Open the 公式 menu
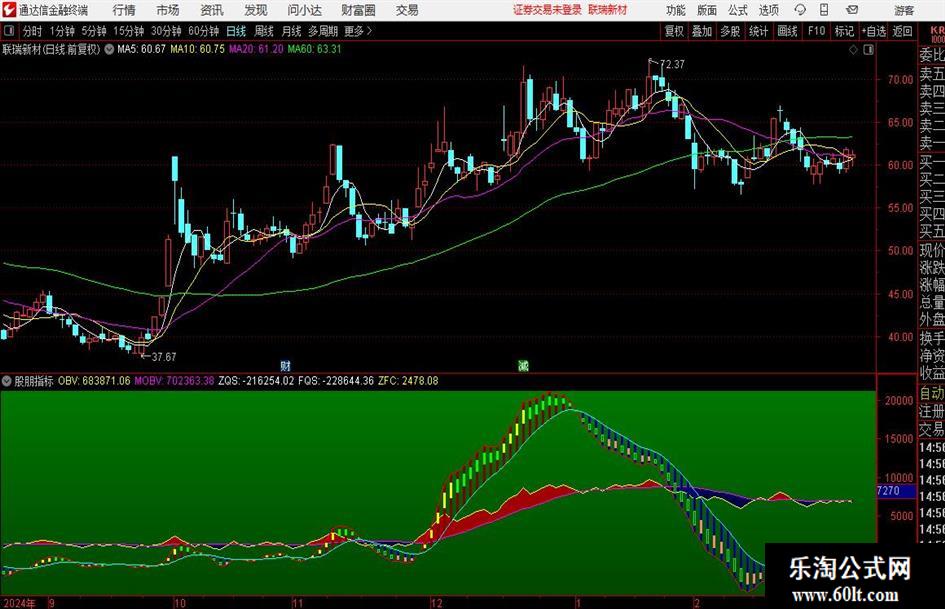The image size is (945, 609). (738, 10)
